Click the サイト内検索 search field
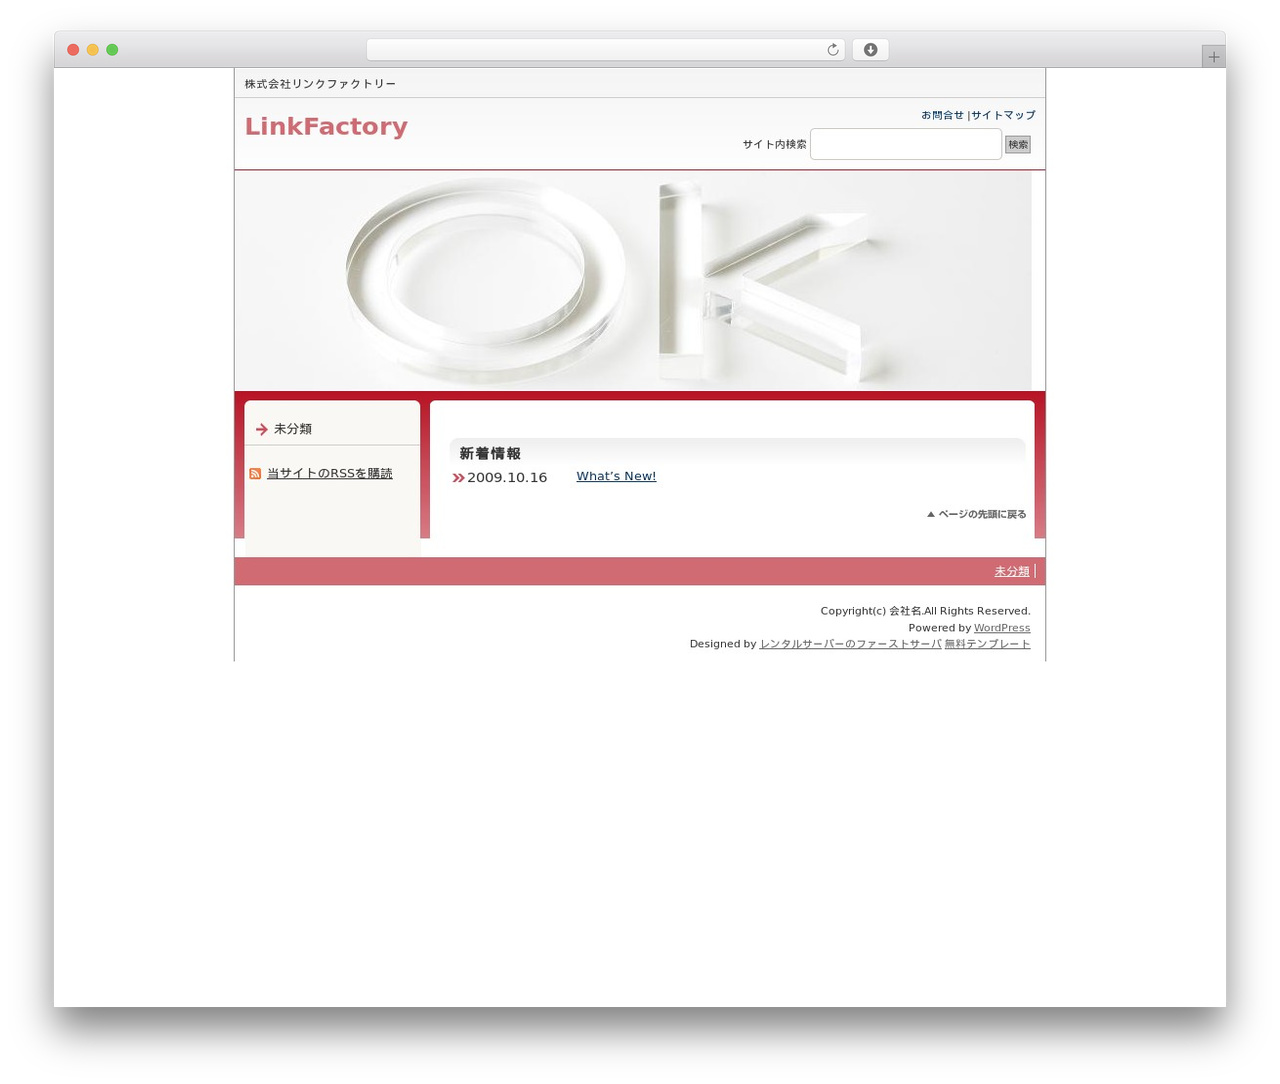The width and height of the screenshot is (1280, 1084). pyautogui.click(x=906, y=144)
